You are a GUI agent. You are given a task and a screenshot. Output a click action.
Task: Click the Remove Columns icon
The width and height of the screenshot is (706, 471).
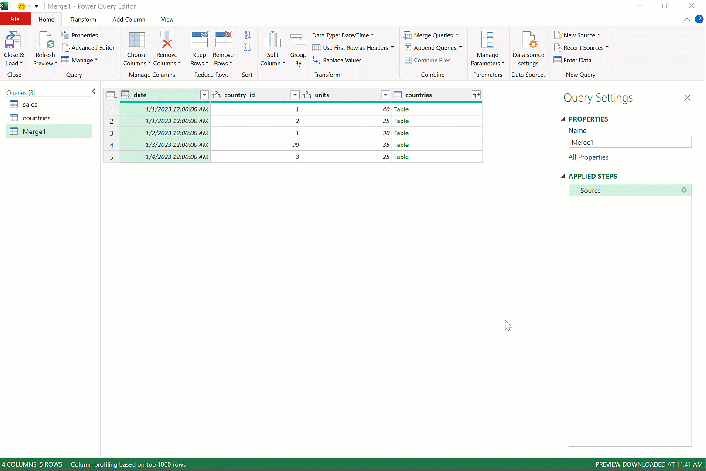pos(167,40)
